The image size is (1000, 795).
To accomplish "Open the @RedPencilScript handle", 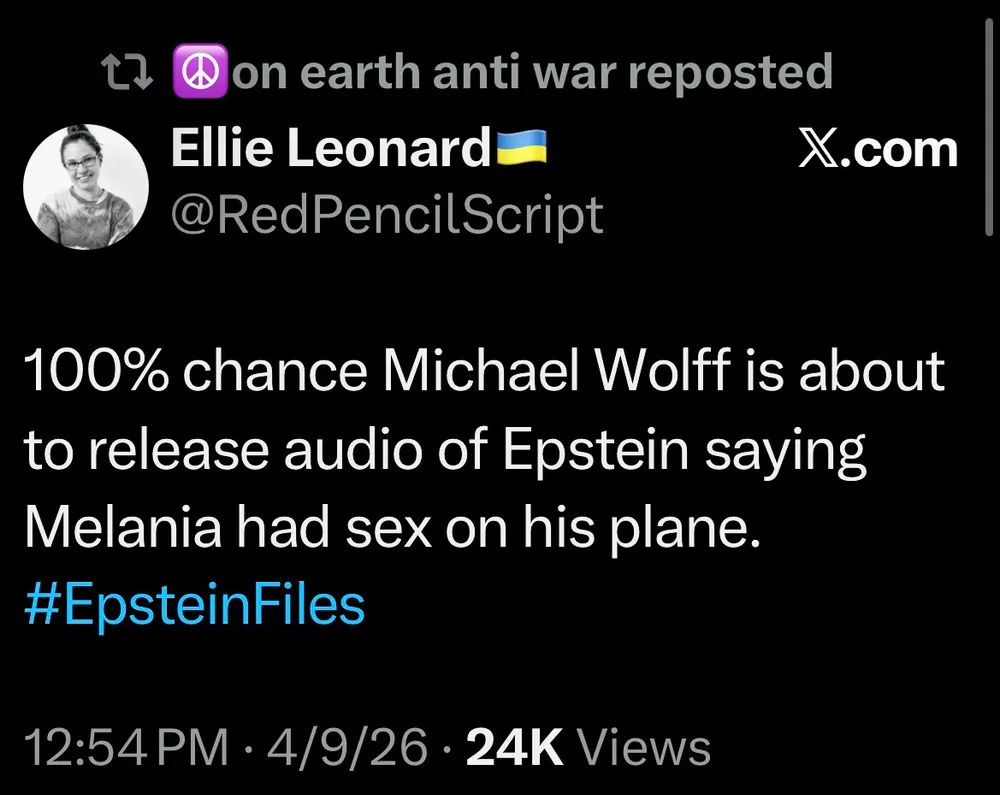I will point(387,213).
